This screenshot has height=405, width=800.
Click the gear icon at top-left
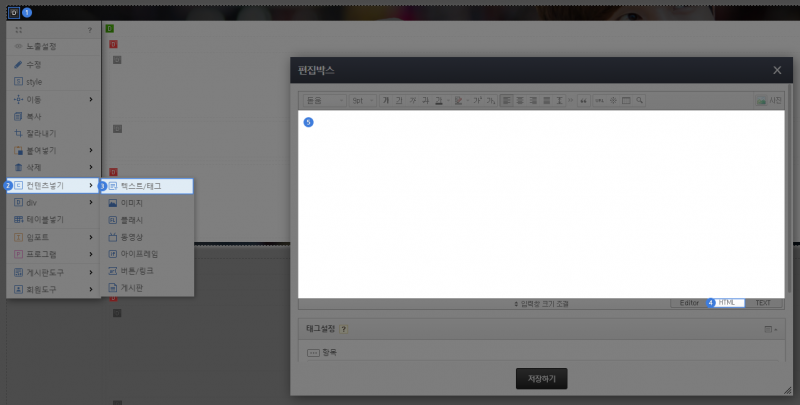(x=13, y=13)
